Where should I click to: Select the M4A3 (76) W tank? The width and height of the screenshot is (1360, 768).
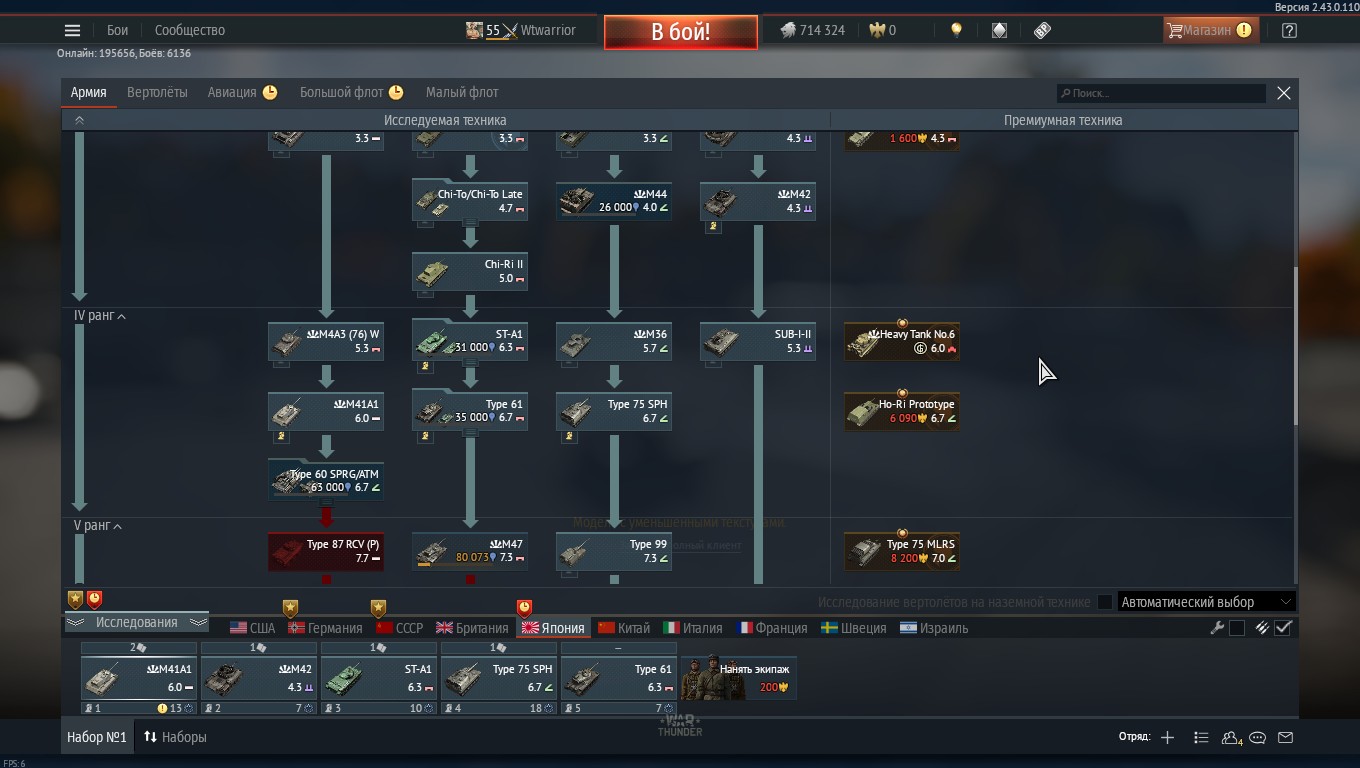click(326, 341)
